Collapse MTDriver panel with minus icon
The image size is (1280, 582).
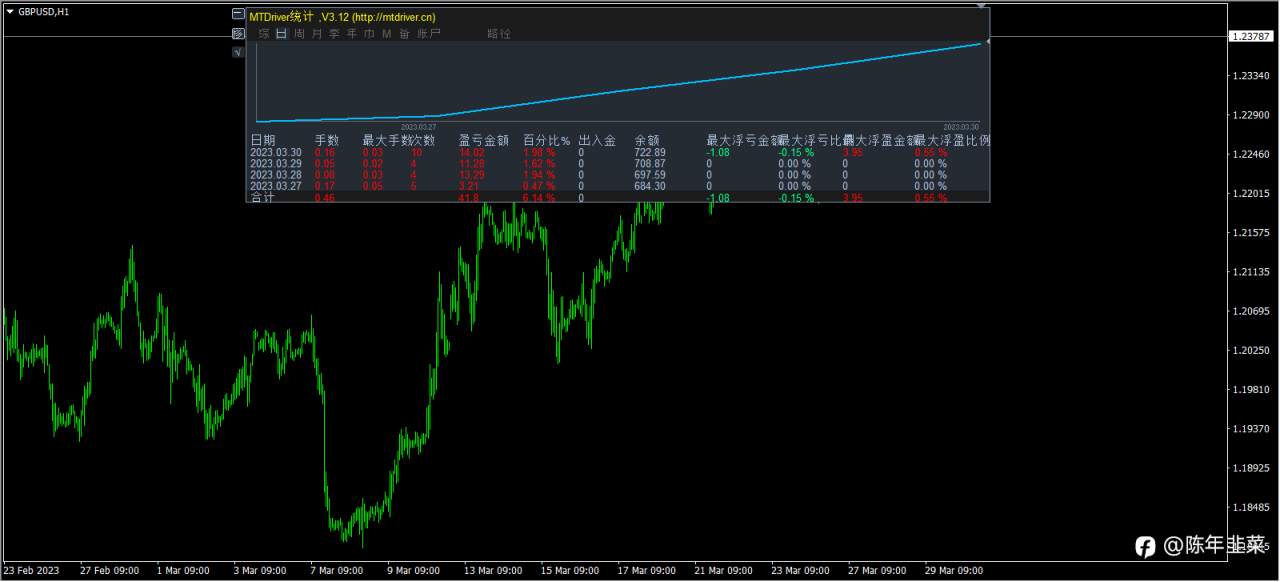tap(238, 15)
